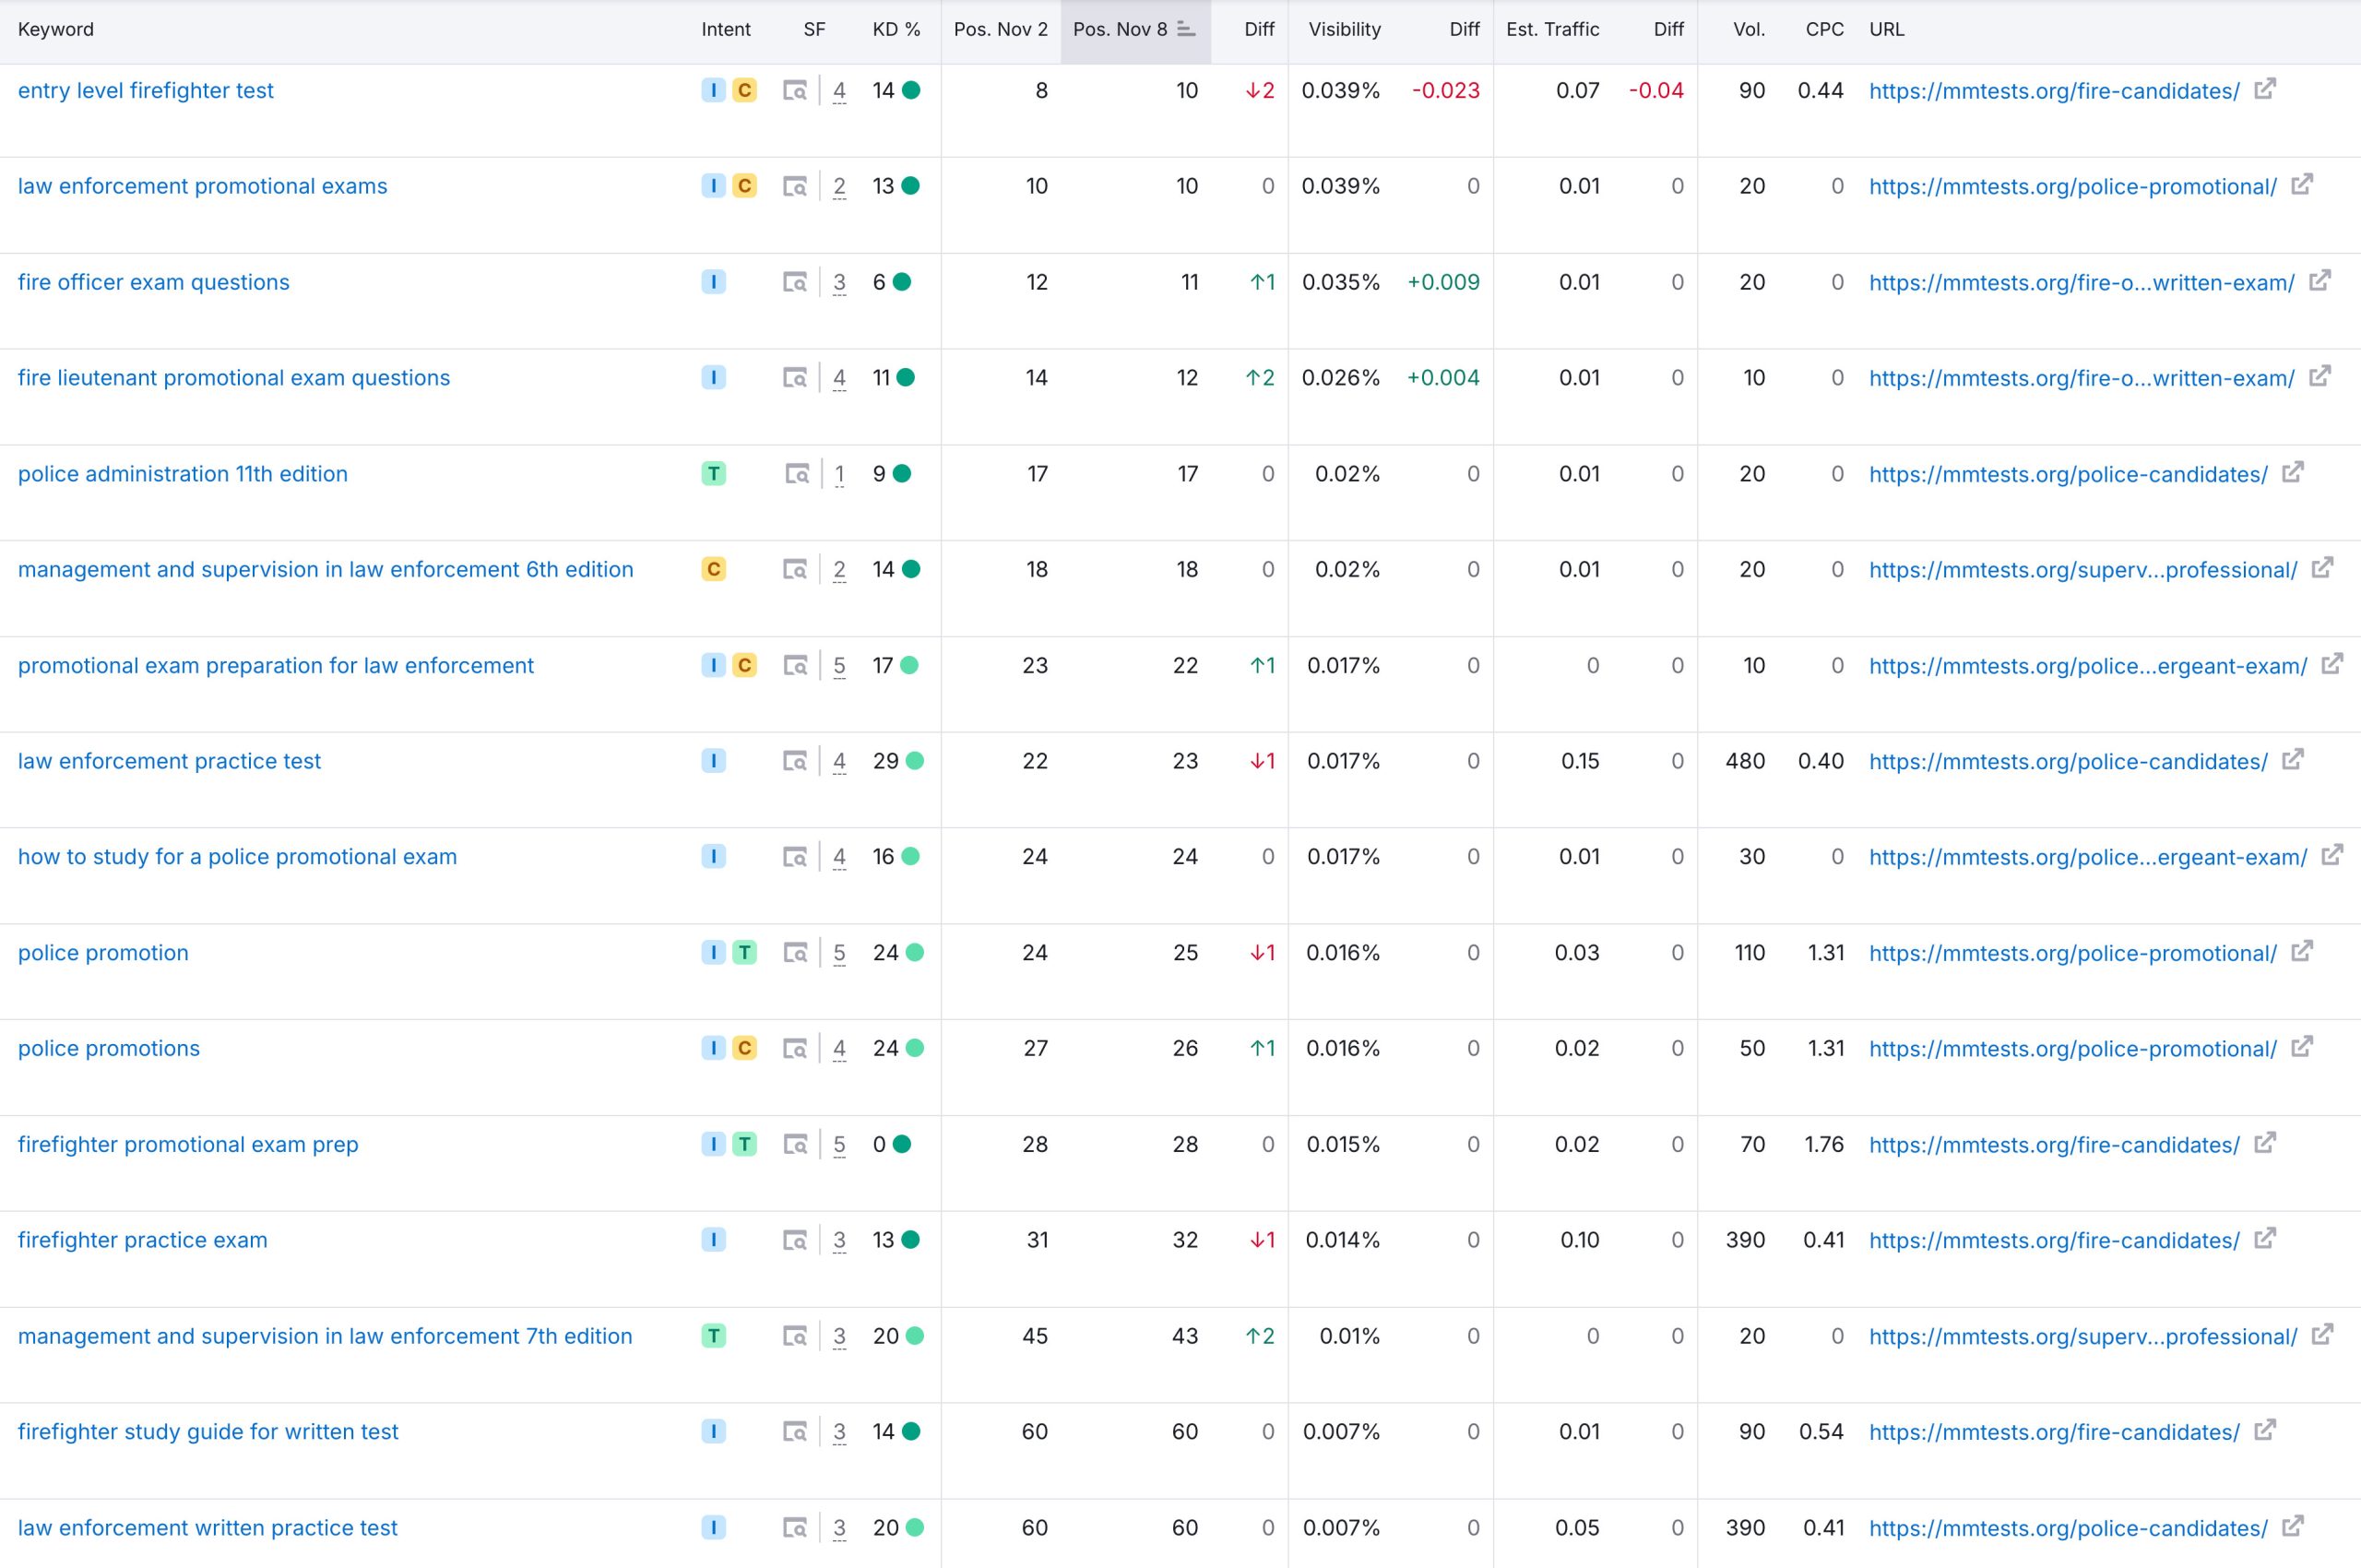2361x1568 pixels.
Task: Expand the SF count "5" for "police promotion"
Action: 838,952
